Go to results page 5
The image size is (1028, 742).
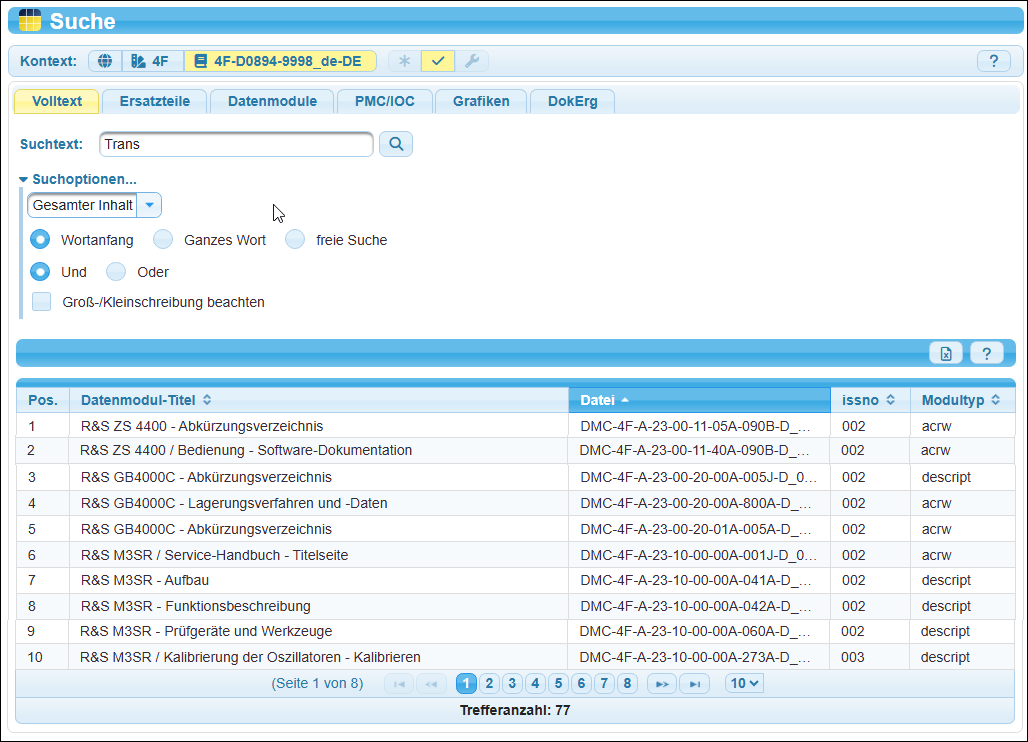click(558, 684)
